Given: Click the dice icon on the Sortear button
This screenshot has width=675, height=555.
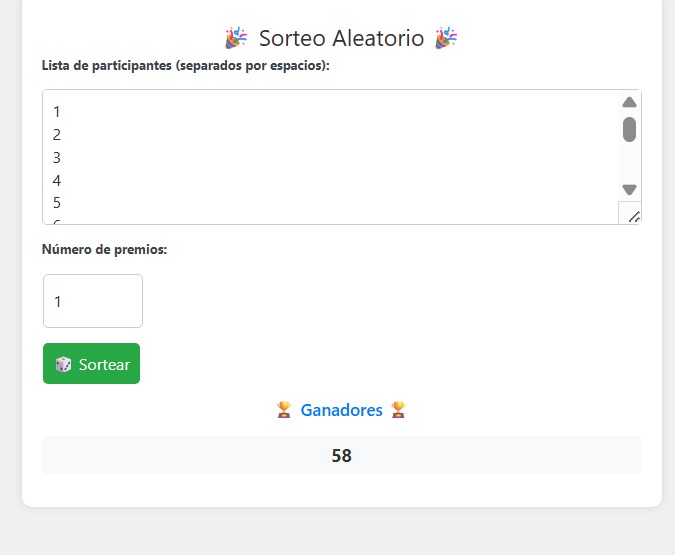Looking at the screenshot, I should [x=63, y=364].
